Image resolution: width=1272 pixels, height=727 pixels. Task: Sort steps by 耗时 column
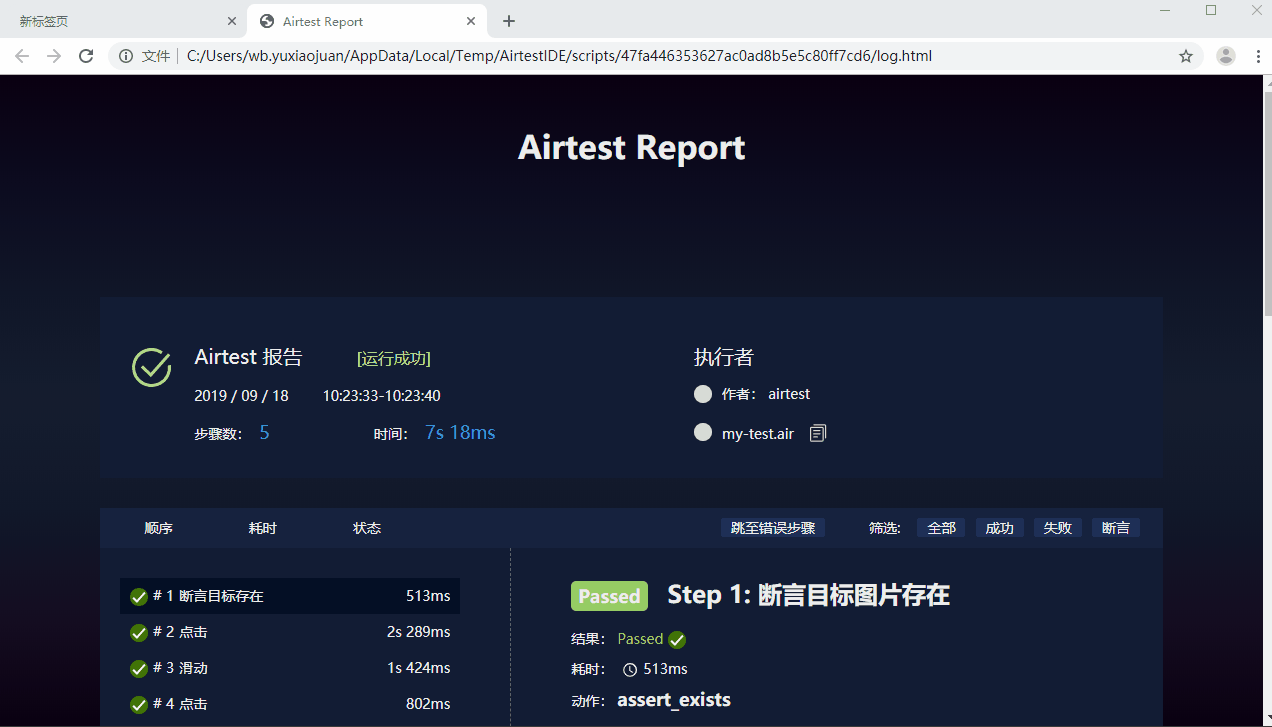[263, 528]
